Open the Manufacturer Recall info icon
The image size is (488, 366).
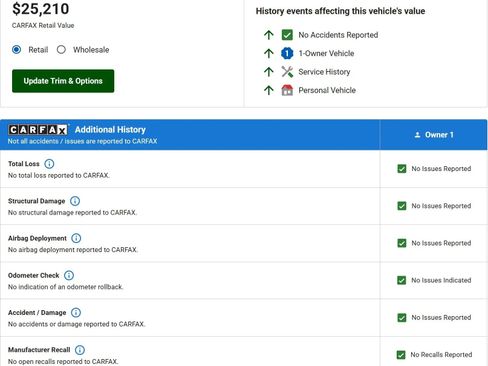80,350
